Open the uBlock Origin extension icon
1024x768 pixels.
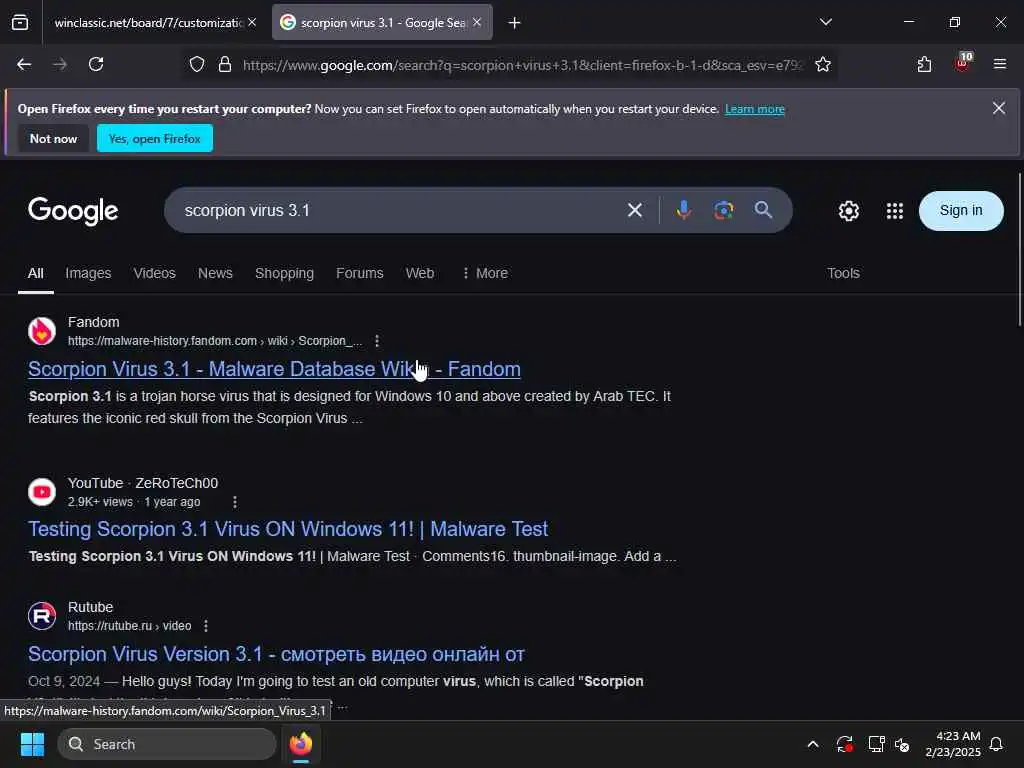click(x=963, y=63)
